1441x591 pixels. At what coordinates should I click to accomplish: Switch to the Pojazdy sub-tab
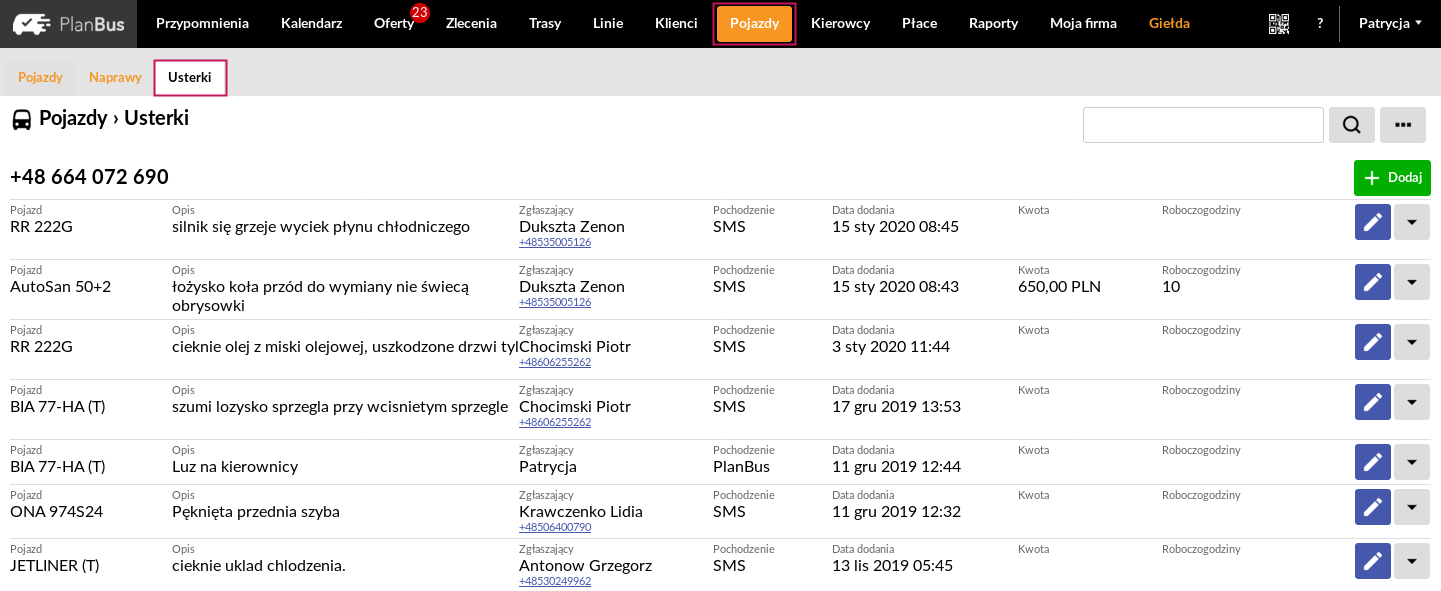coord(40,77)
